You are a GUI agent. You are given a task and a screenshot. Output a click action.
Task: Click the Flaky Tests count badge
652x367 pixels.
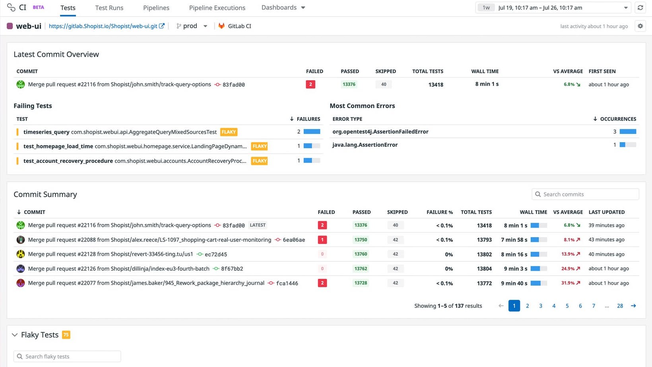tap(66, 335)
